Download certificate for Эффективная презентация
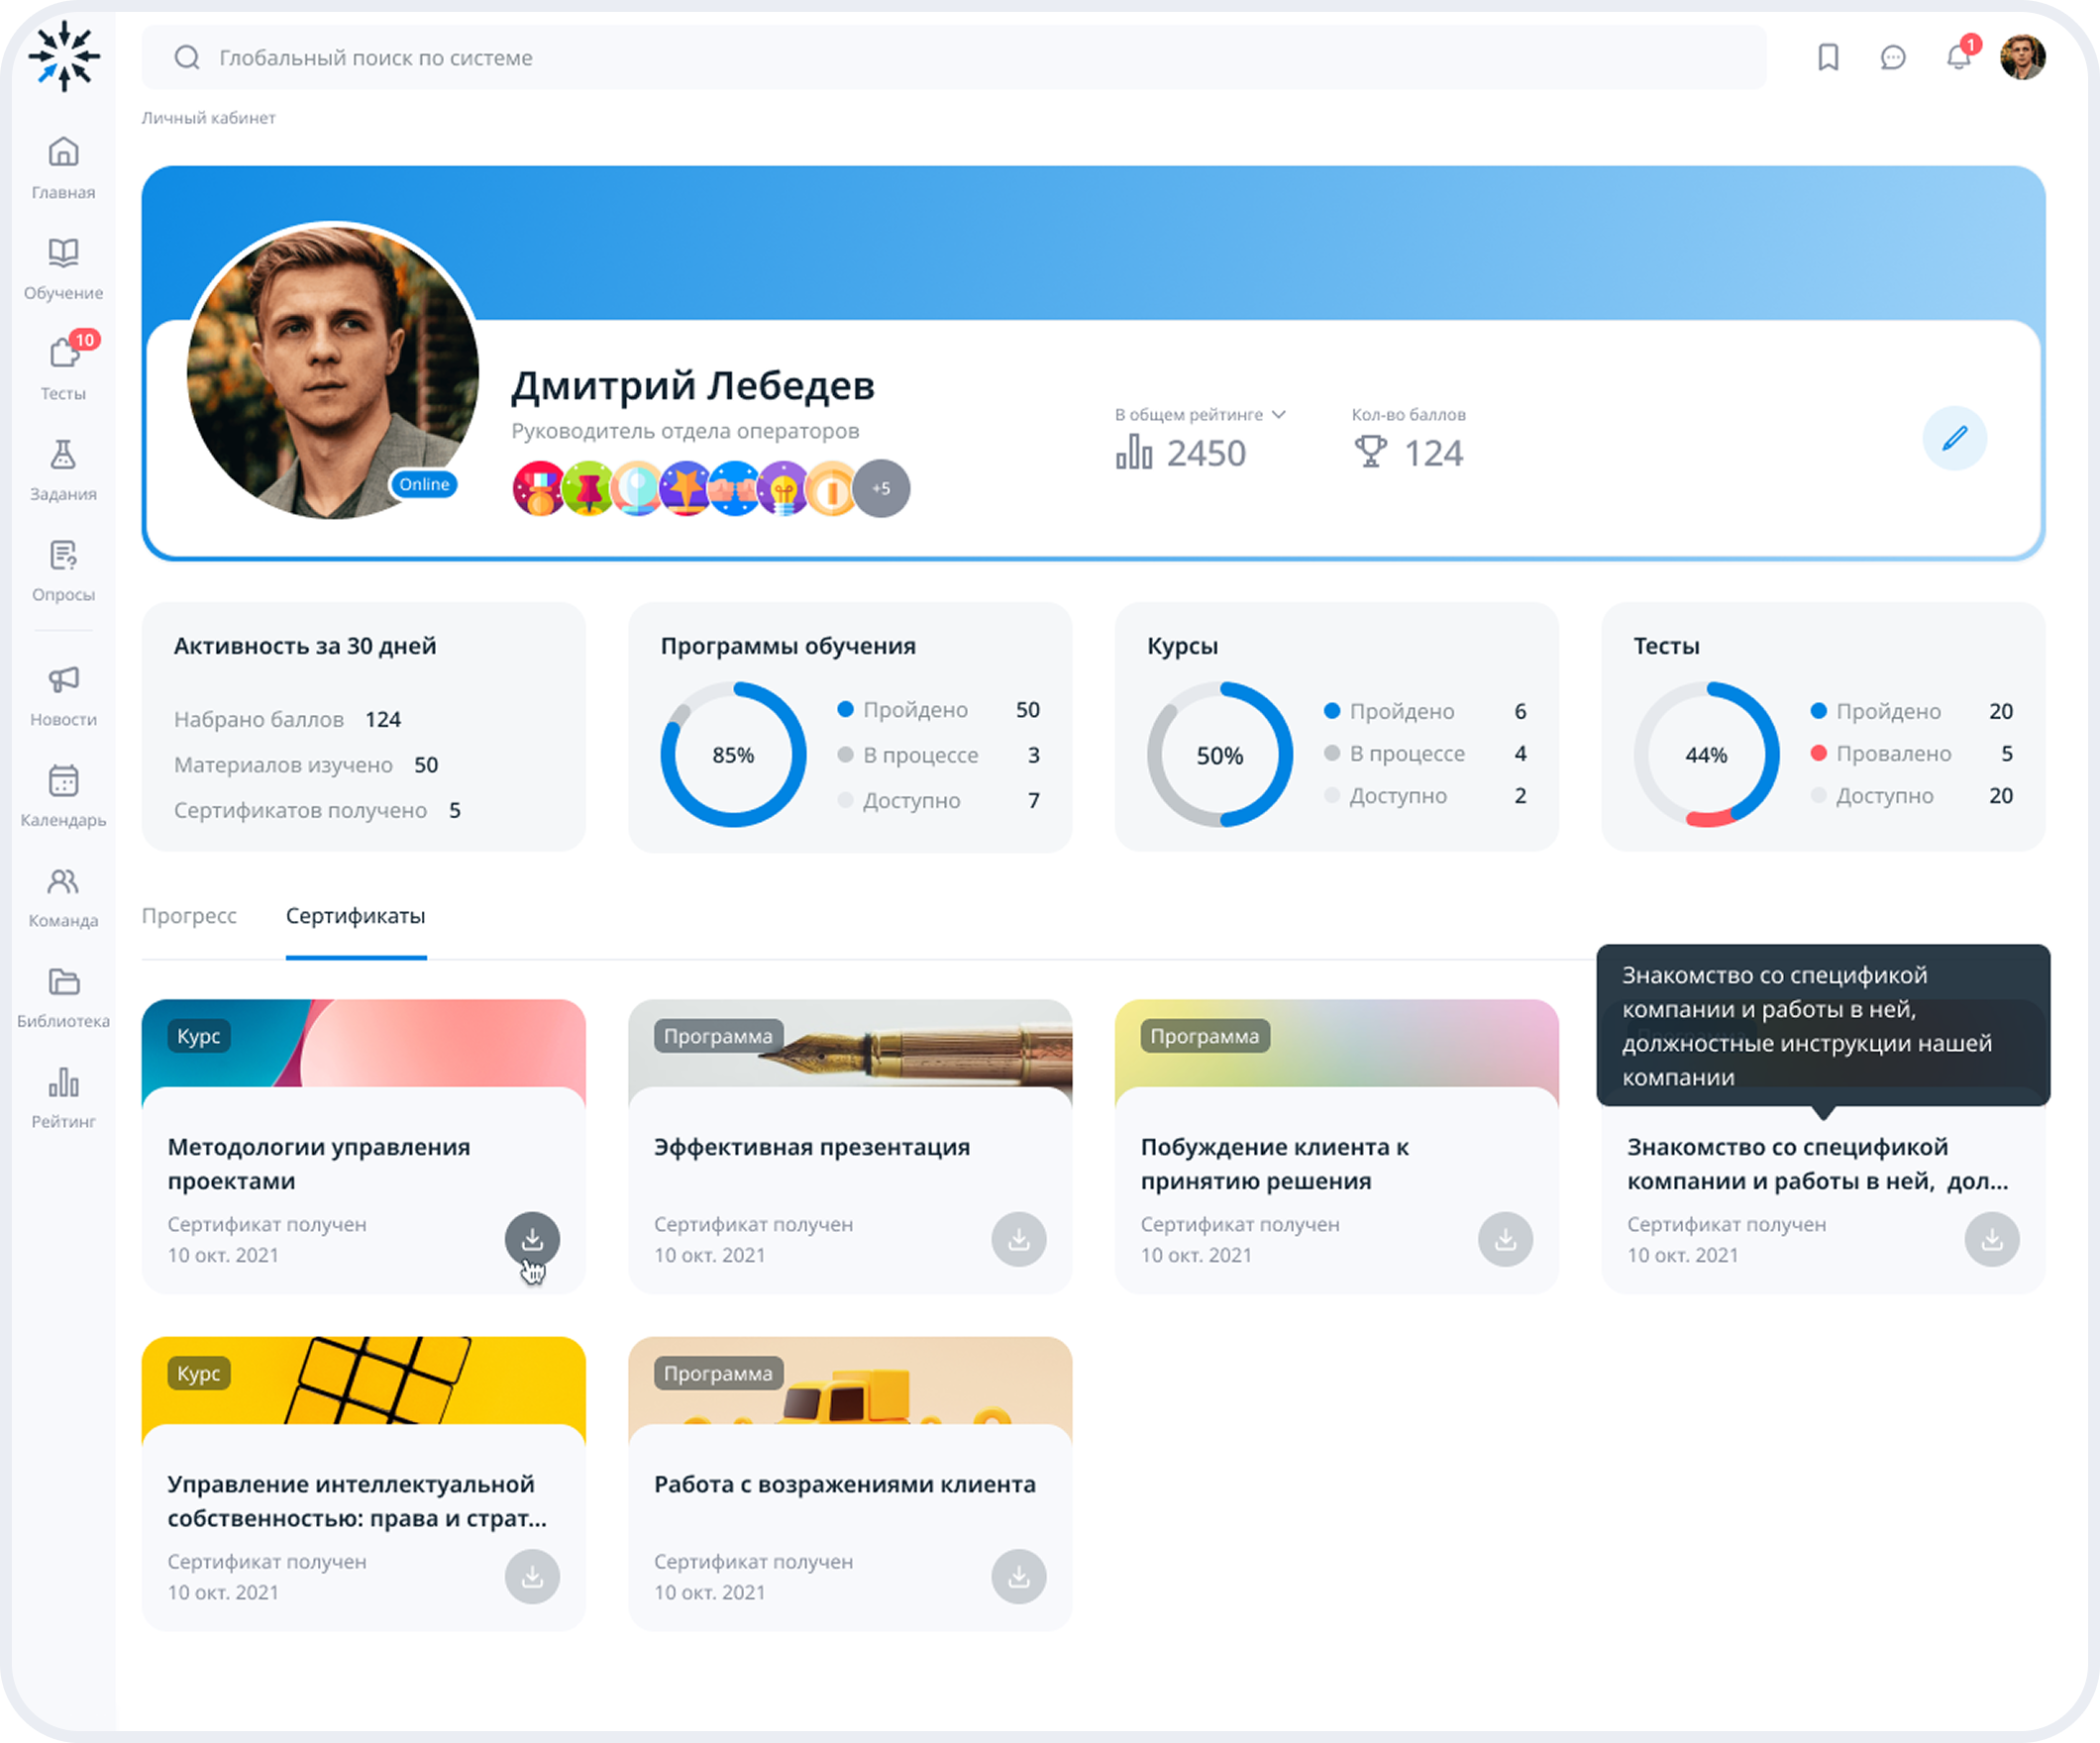The width and height of the screenshot is (2100, 1743). (x=1018, y=1239)
